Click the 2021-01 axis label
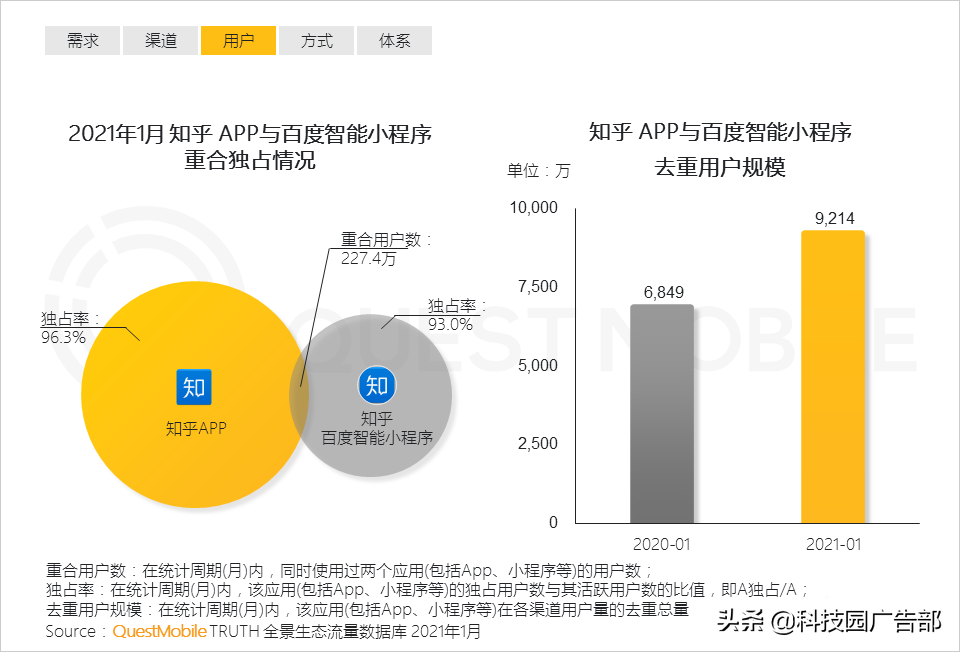960x652 pixels. click(833, 544)
